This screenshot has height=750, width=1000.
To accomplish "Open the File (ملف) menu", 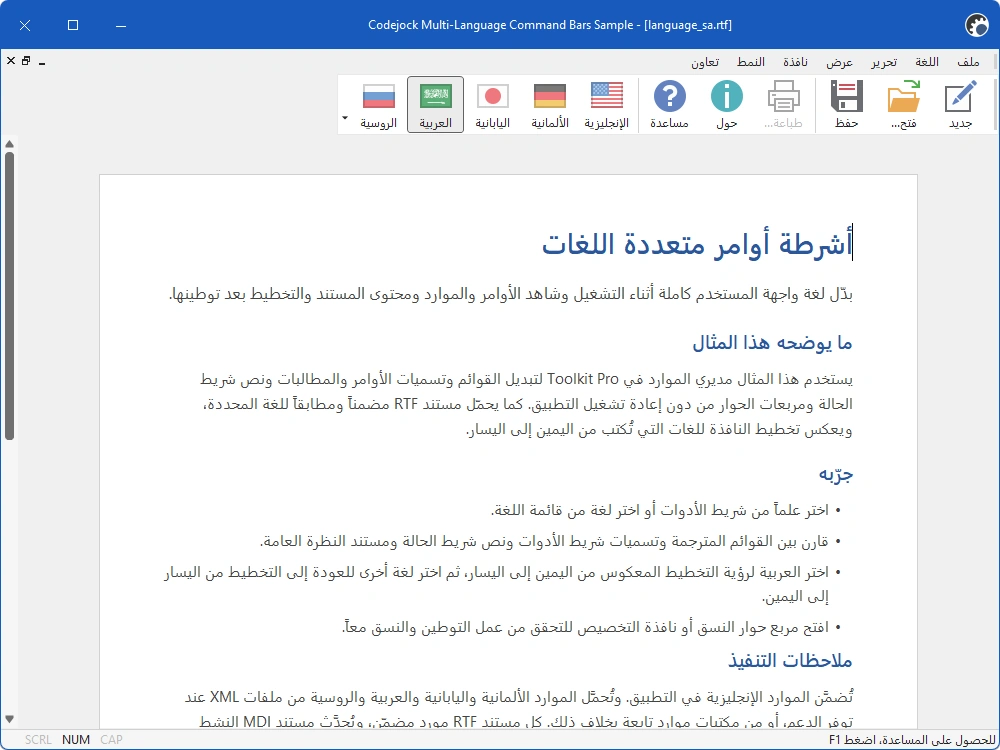I will 968,62.
